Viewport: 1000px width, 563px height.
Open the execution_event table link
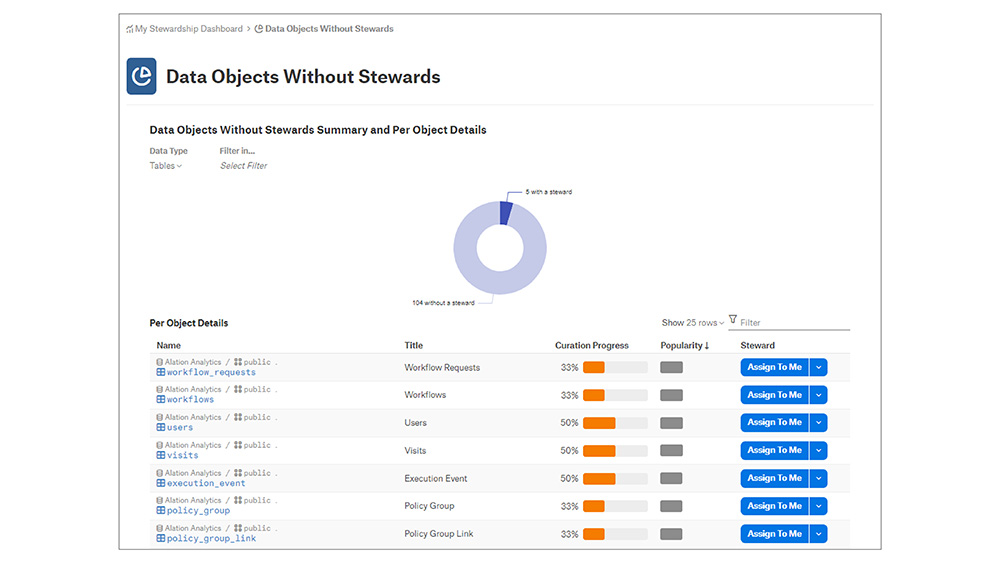[206, 483]
